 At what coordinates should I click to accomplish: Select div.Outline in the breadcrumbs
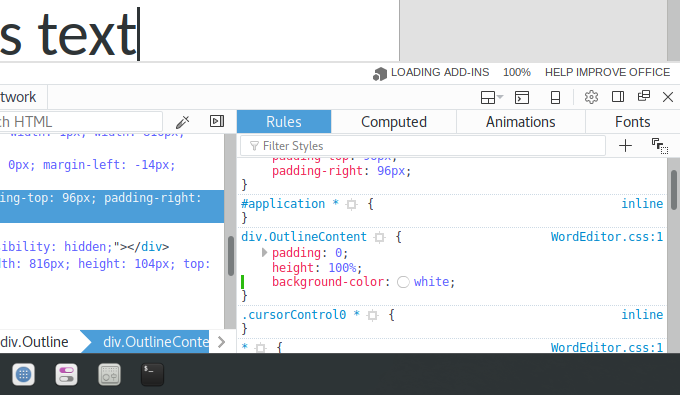34,342
